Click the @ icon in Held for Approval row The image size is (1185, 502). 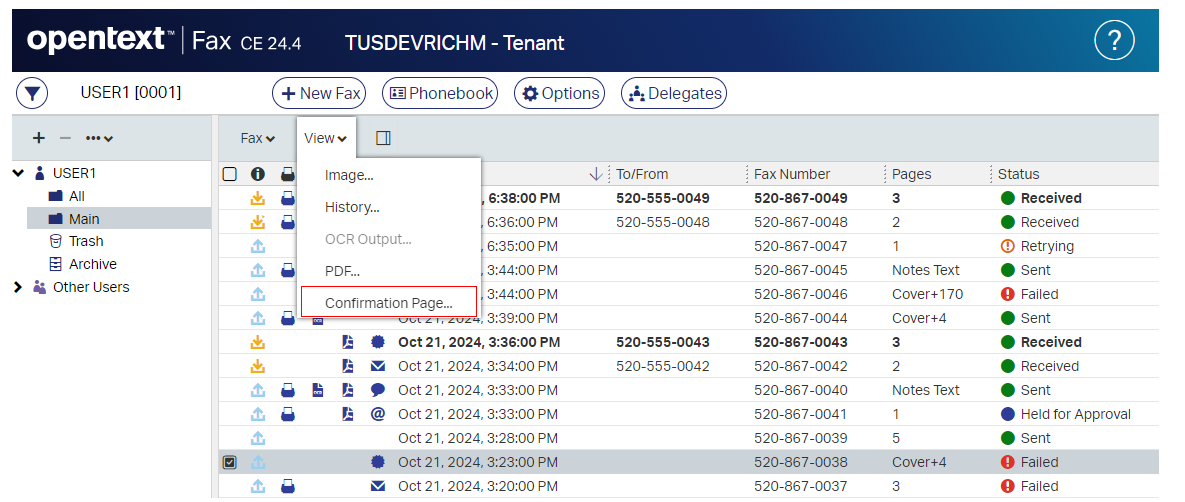pos(378,414)
